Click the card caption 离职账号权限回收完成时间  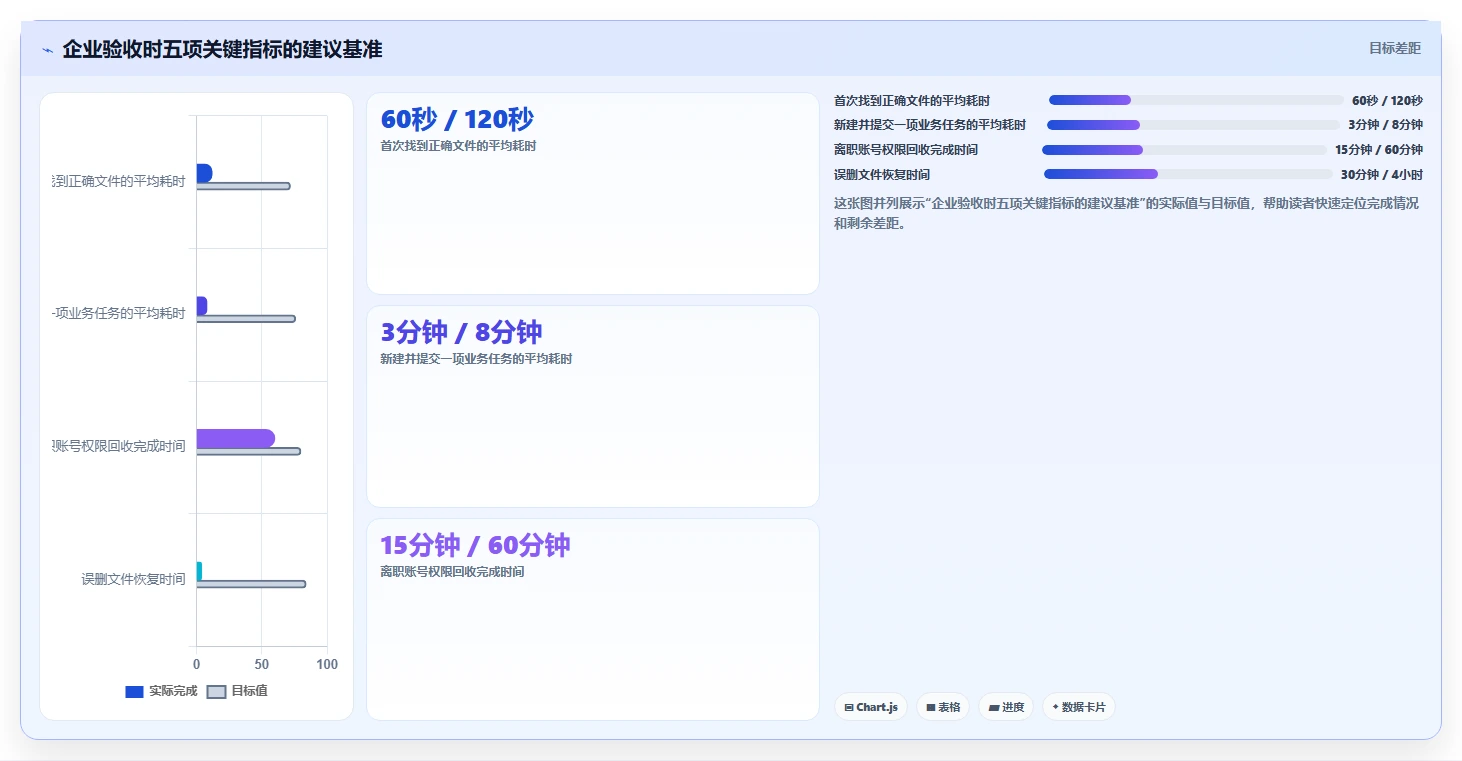[452, 572]
